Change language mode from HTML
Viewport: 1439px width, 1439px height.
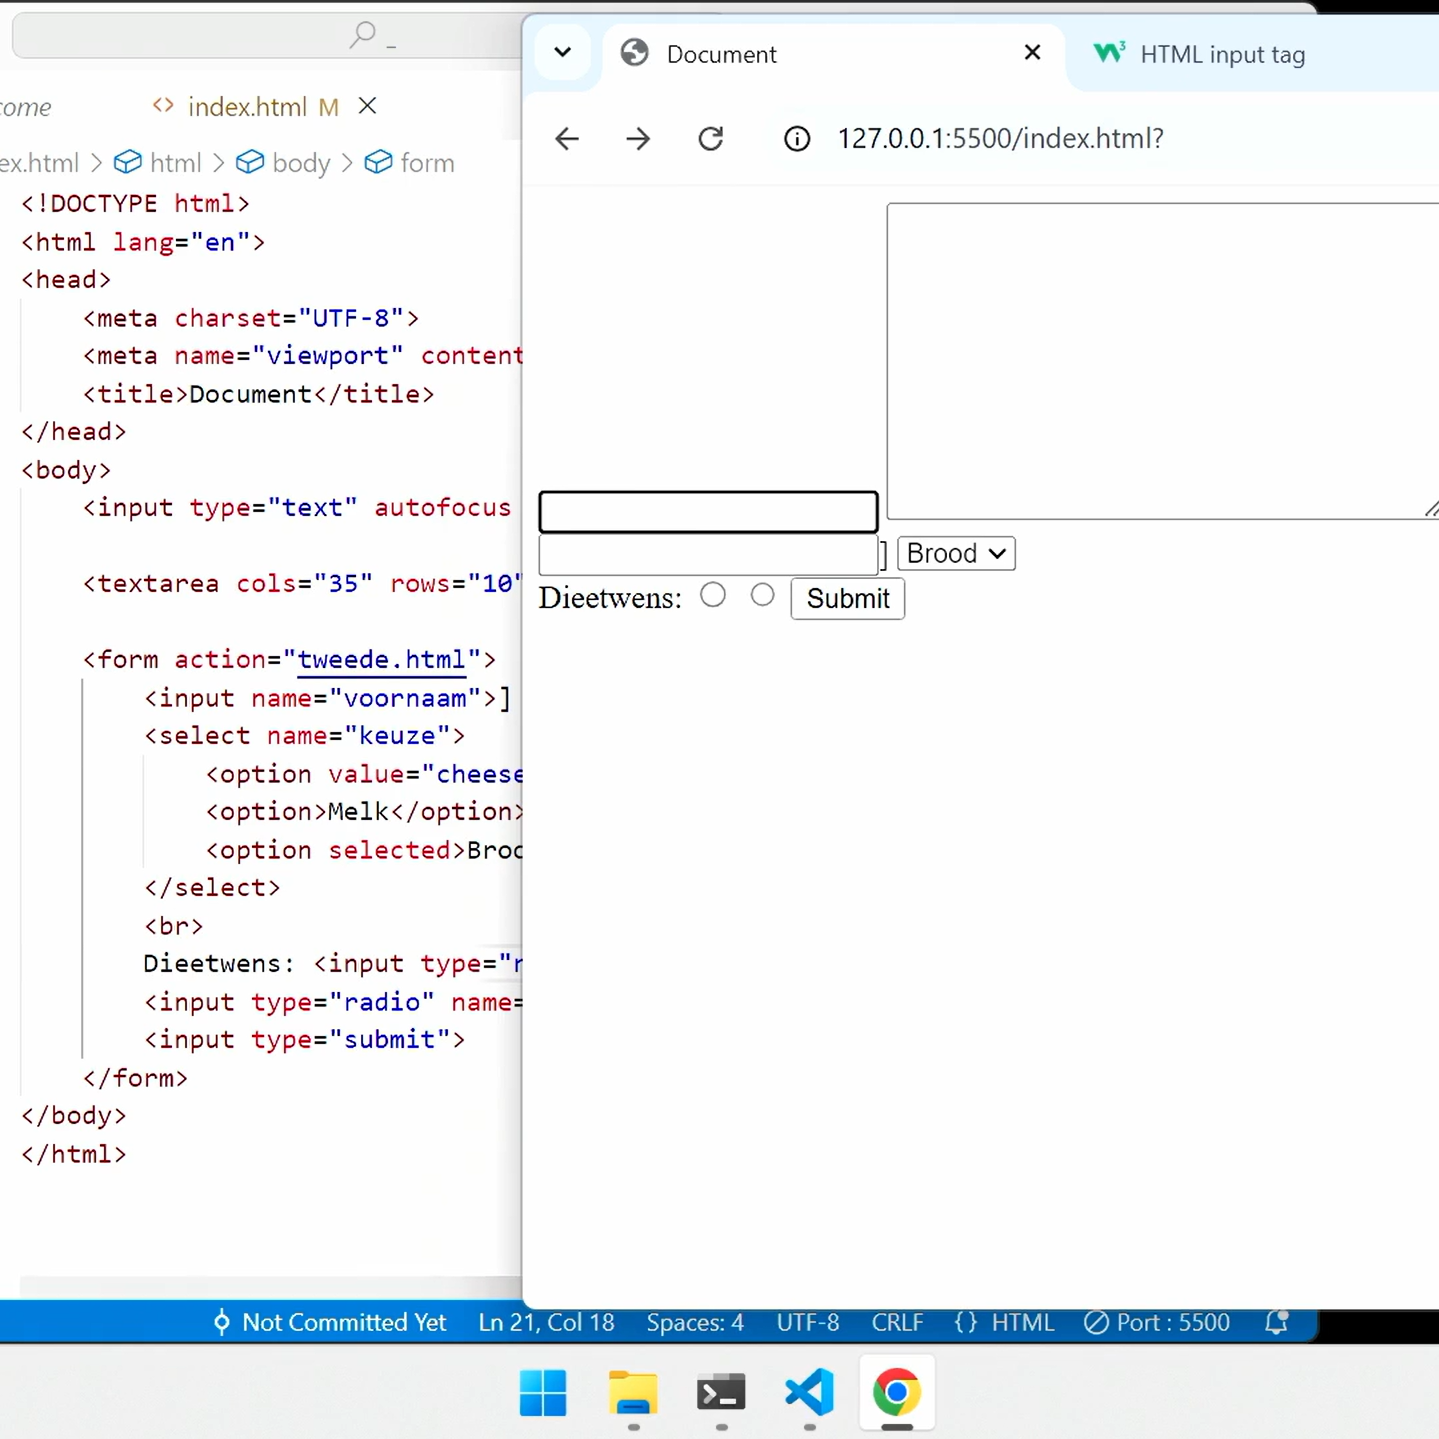point(1022,1322)
